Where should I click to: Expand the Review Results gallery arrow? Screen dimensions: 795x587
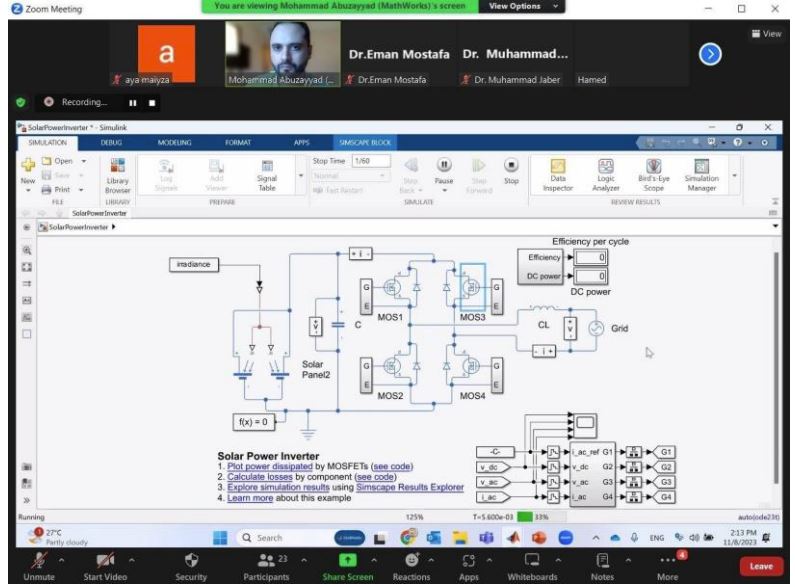(x=736, y=175)
